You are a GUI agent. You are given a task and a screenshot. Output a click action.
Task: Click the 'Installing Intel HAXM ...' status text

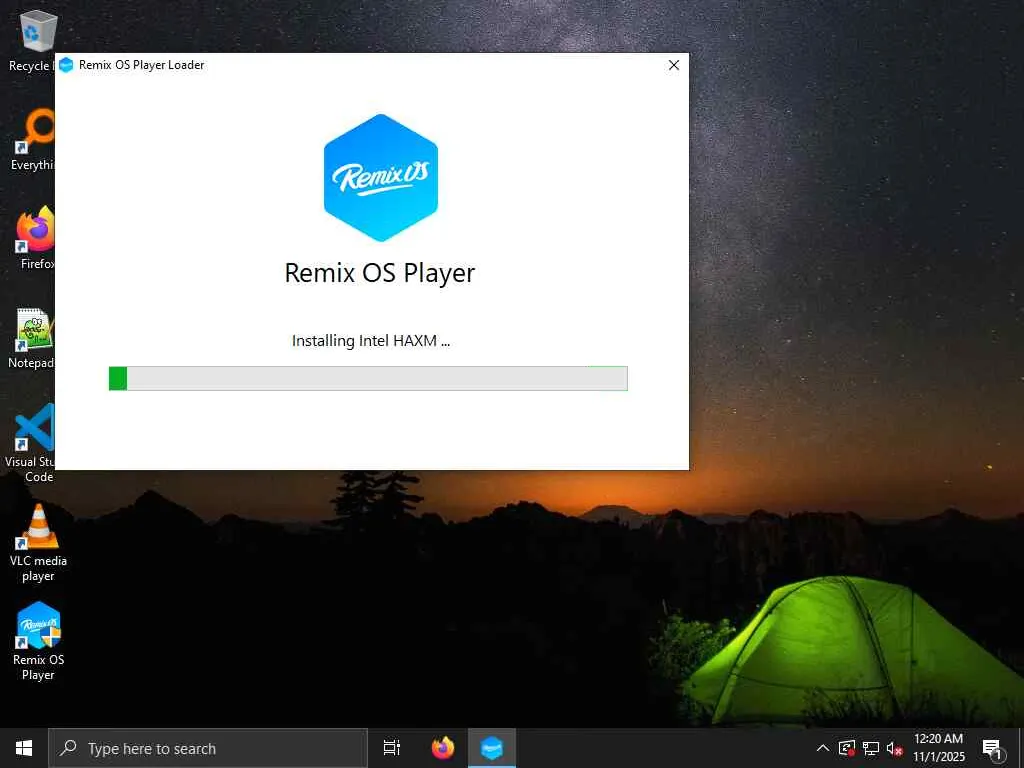pos(370,341)
